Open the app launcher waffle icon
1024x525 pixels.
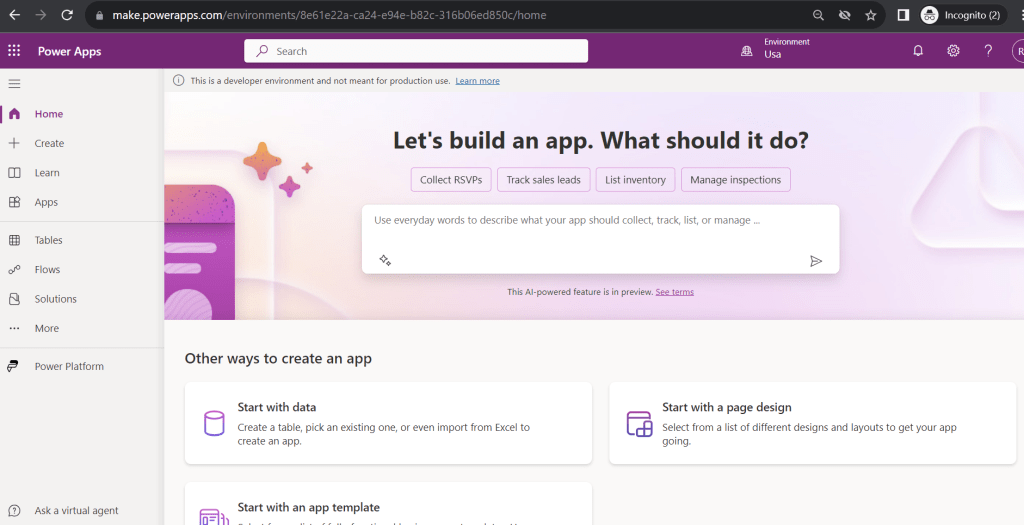pyautogui.click(x=14, y=51)
